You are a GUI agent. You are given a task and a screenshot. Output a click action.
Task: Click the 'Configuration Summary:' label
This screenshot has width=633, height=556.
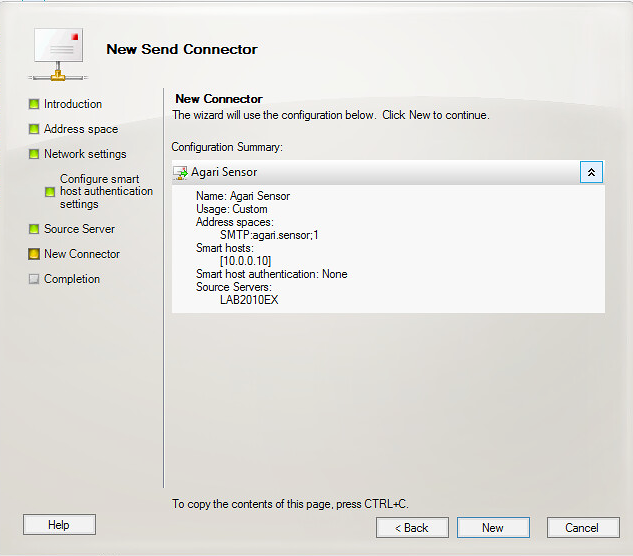click(227, 147)
